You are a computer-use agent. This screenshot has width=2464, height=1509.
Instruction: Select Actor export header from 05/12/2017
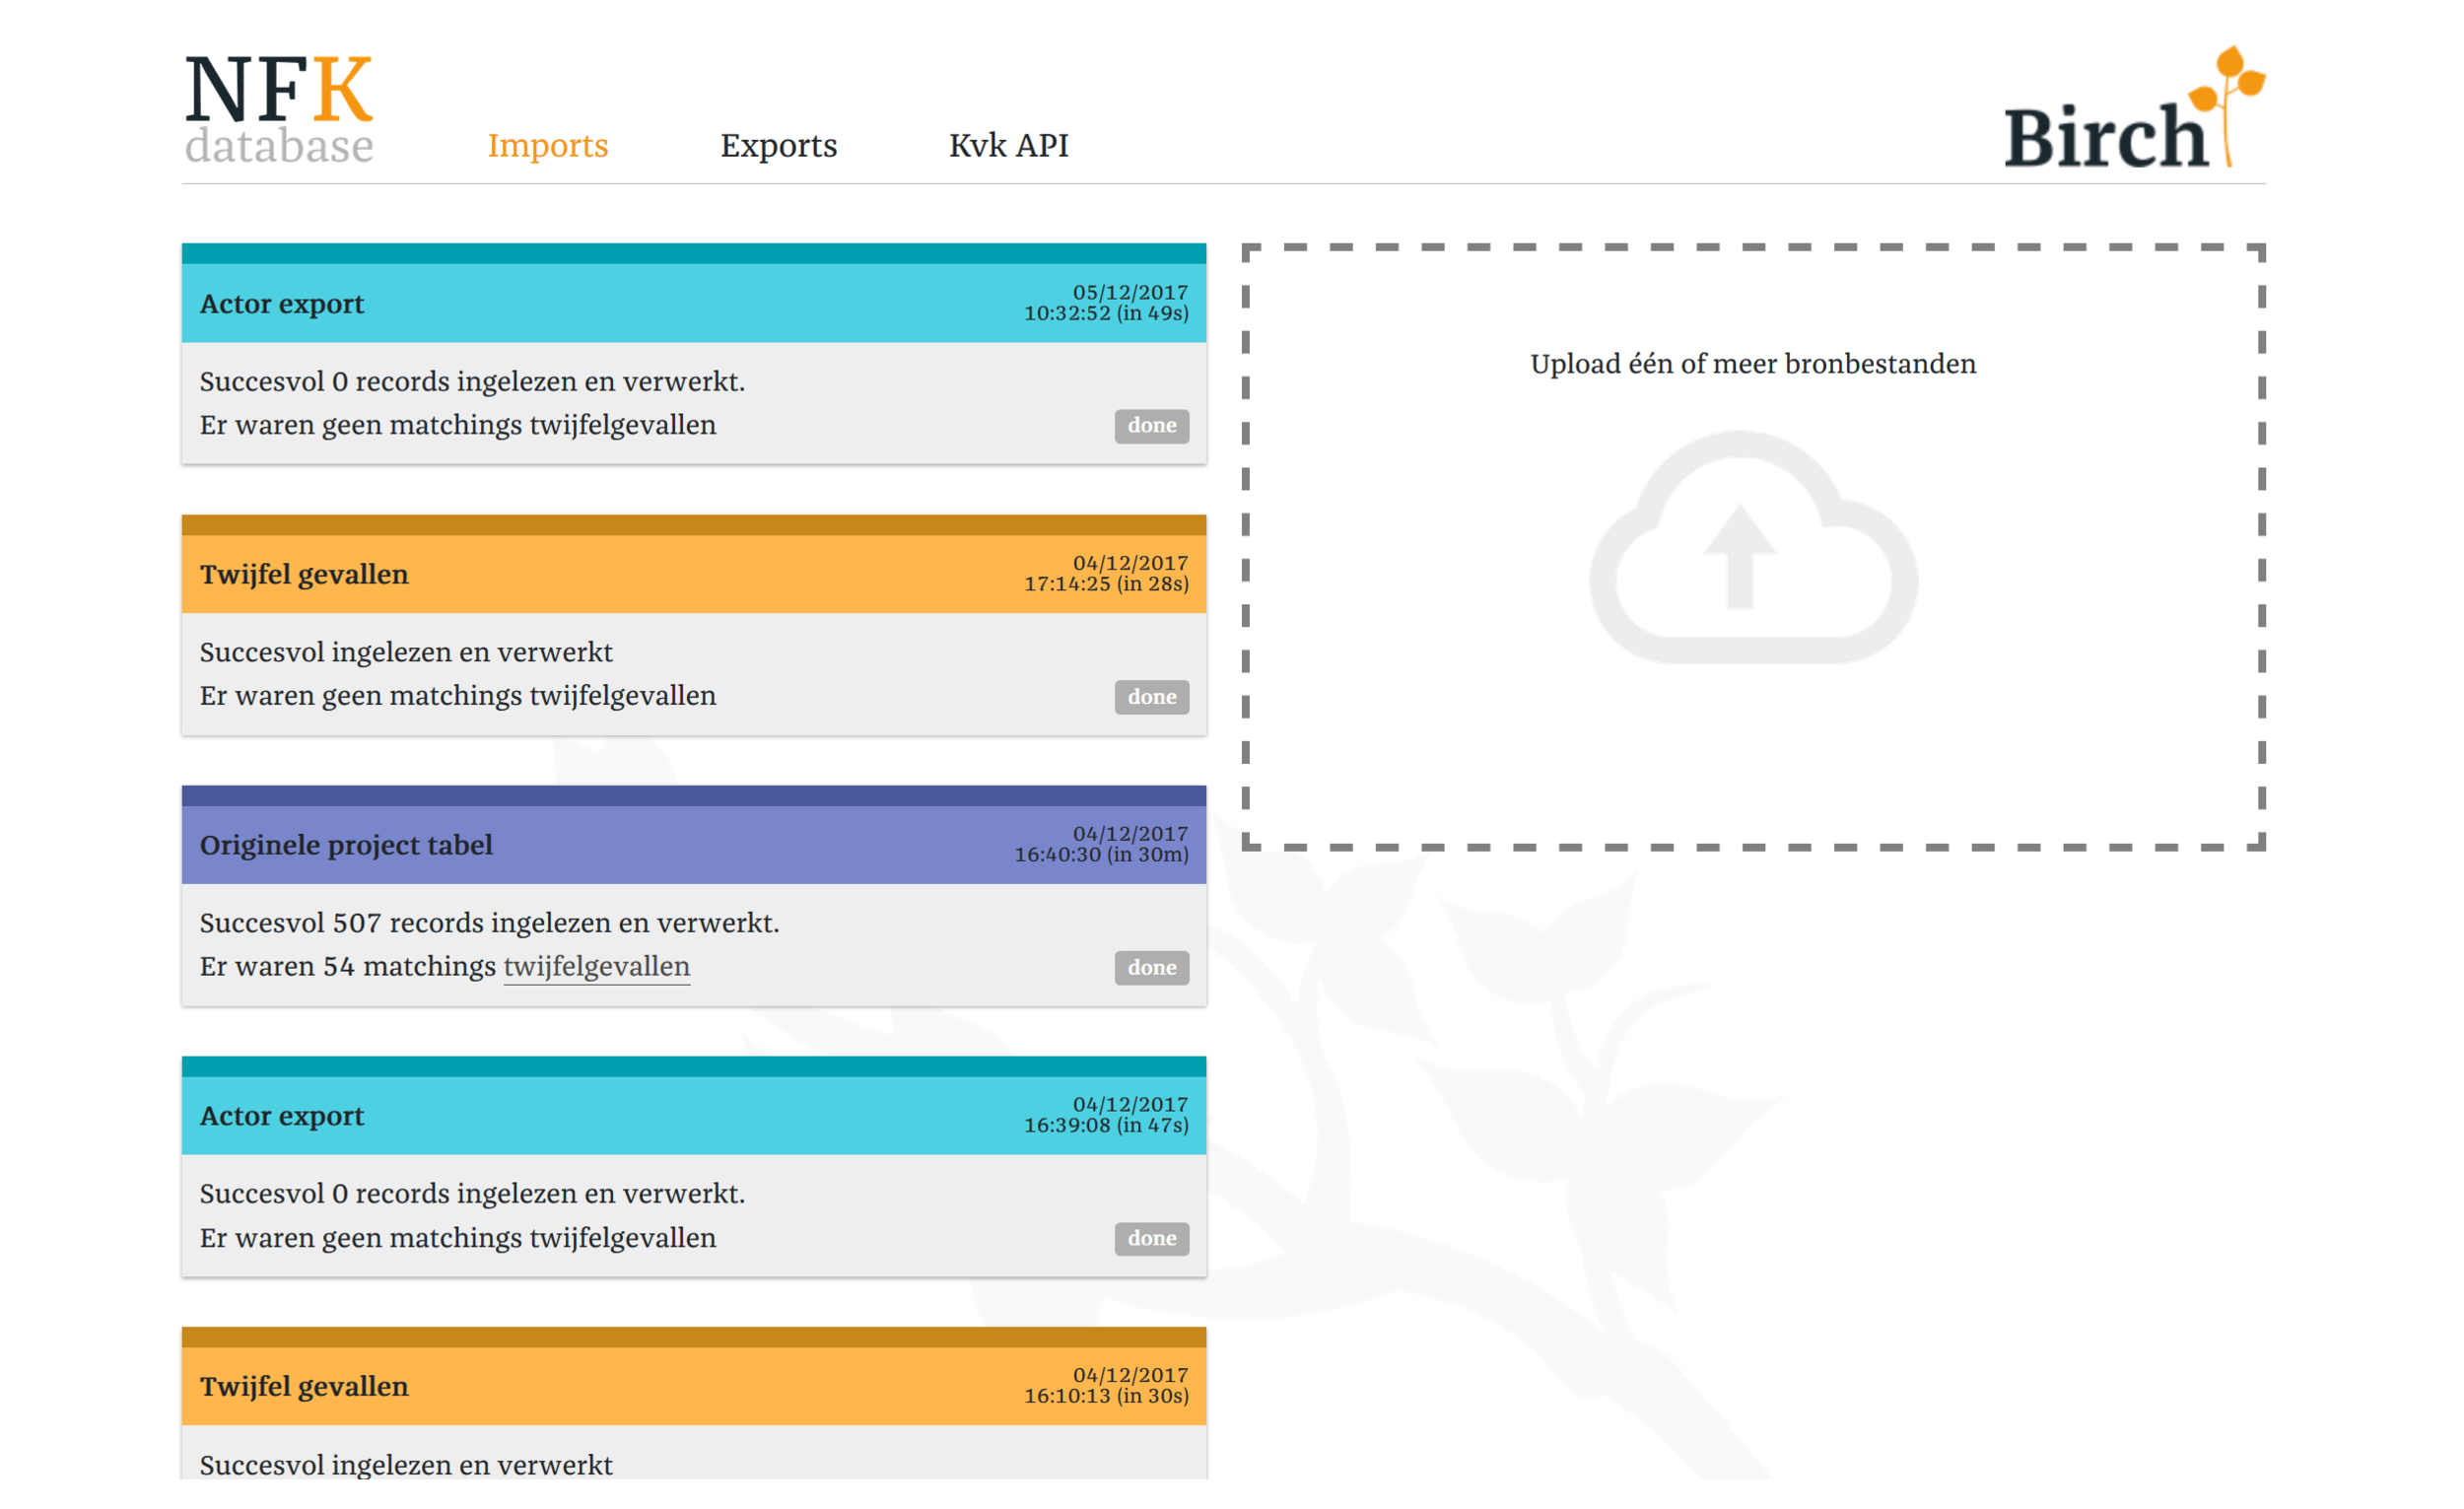(x=694, y=303)
